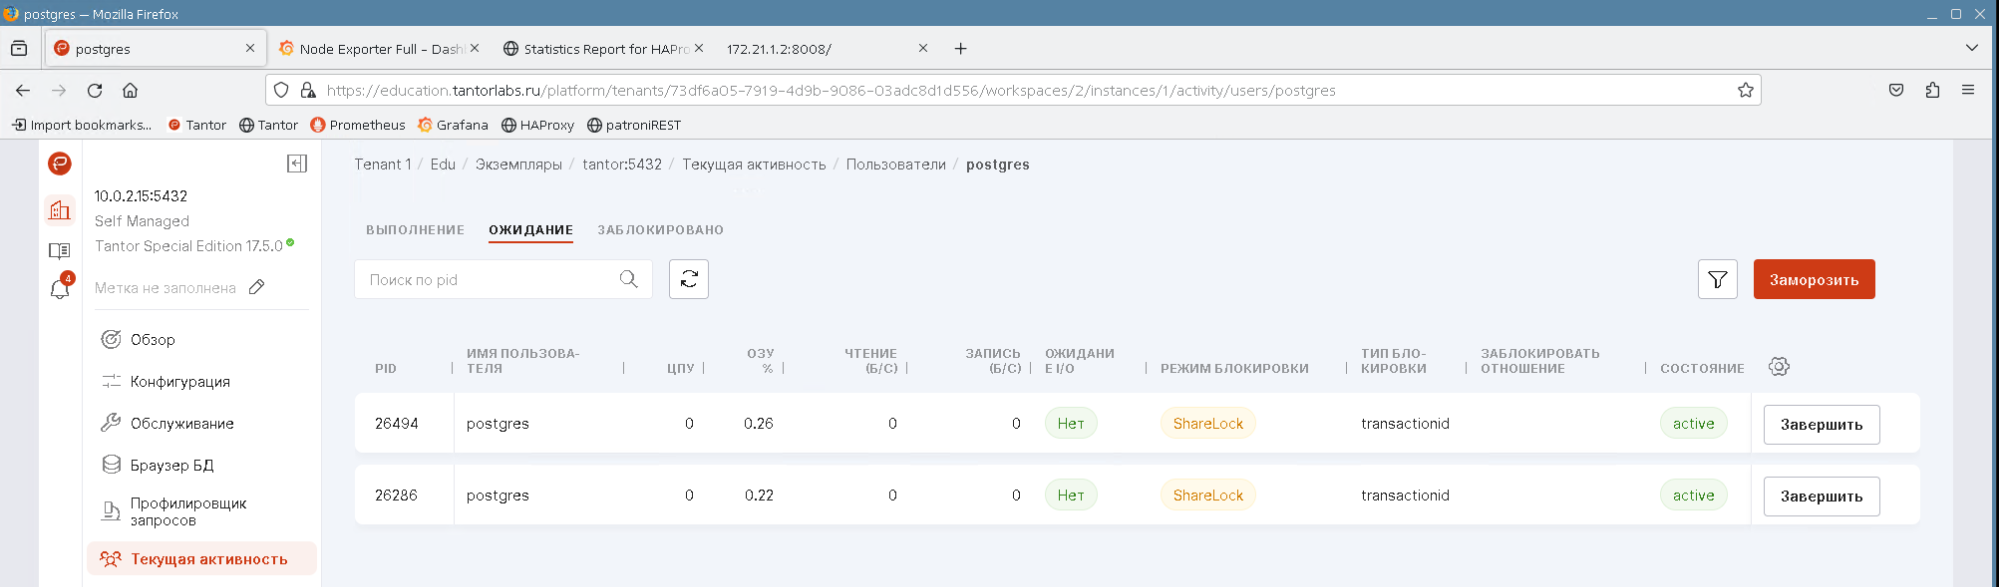Open table column settings gear

click(x=1778, y=367)
